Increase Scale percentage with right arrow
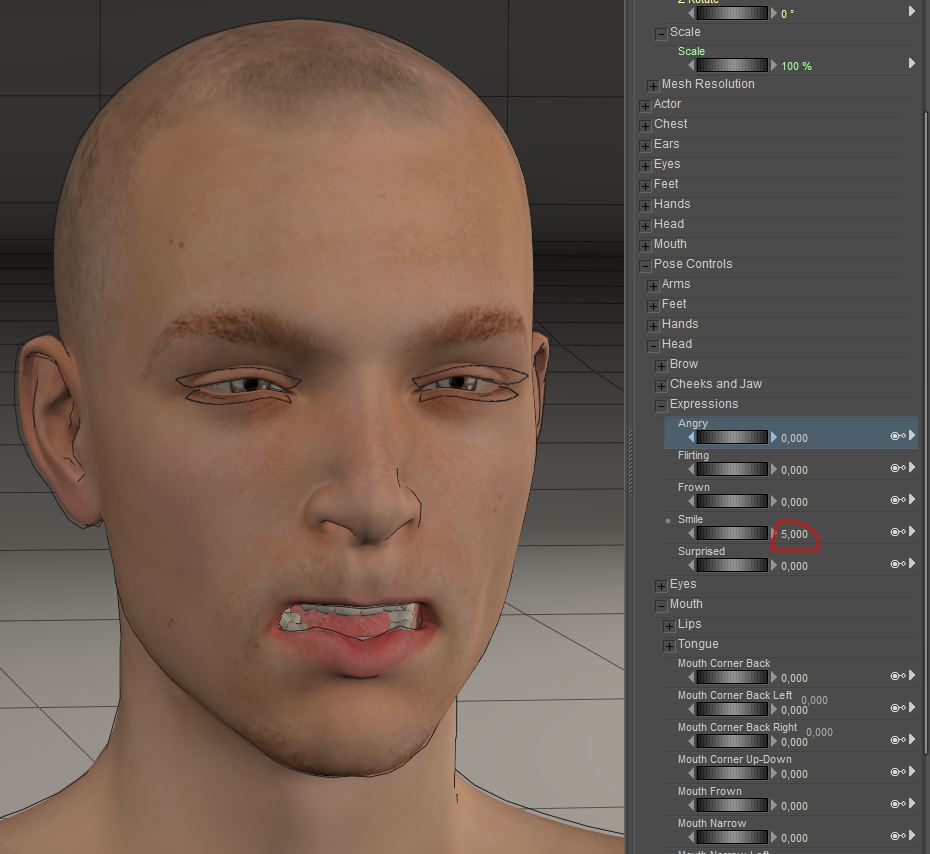The width and height of the screenshot is (930, 854). pyautogui.click(x=773, y=65)
